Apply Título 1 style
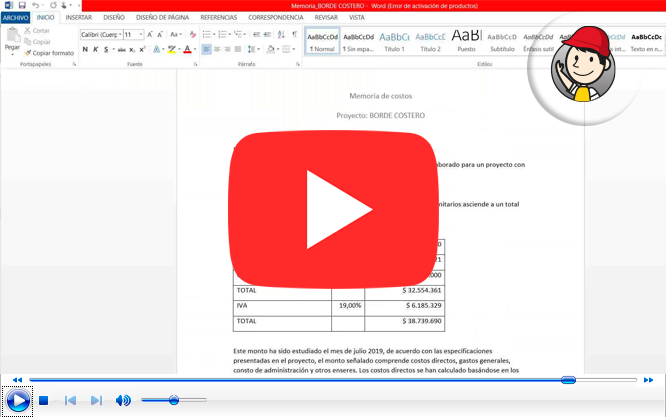 coord(394,42)
